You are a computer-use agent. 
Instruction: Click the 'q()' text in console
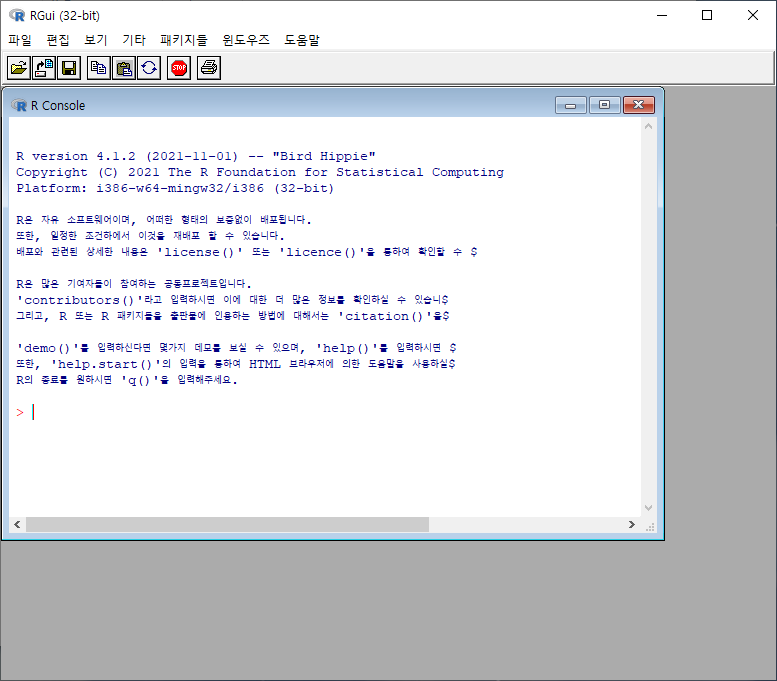(140, 380)
